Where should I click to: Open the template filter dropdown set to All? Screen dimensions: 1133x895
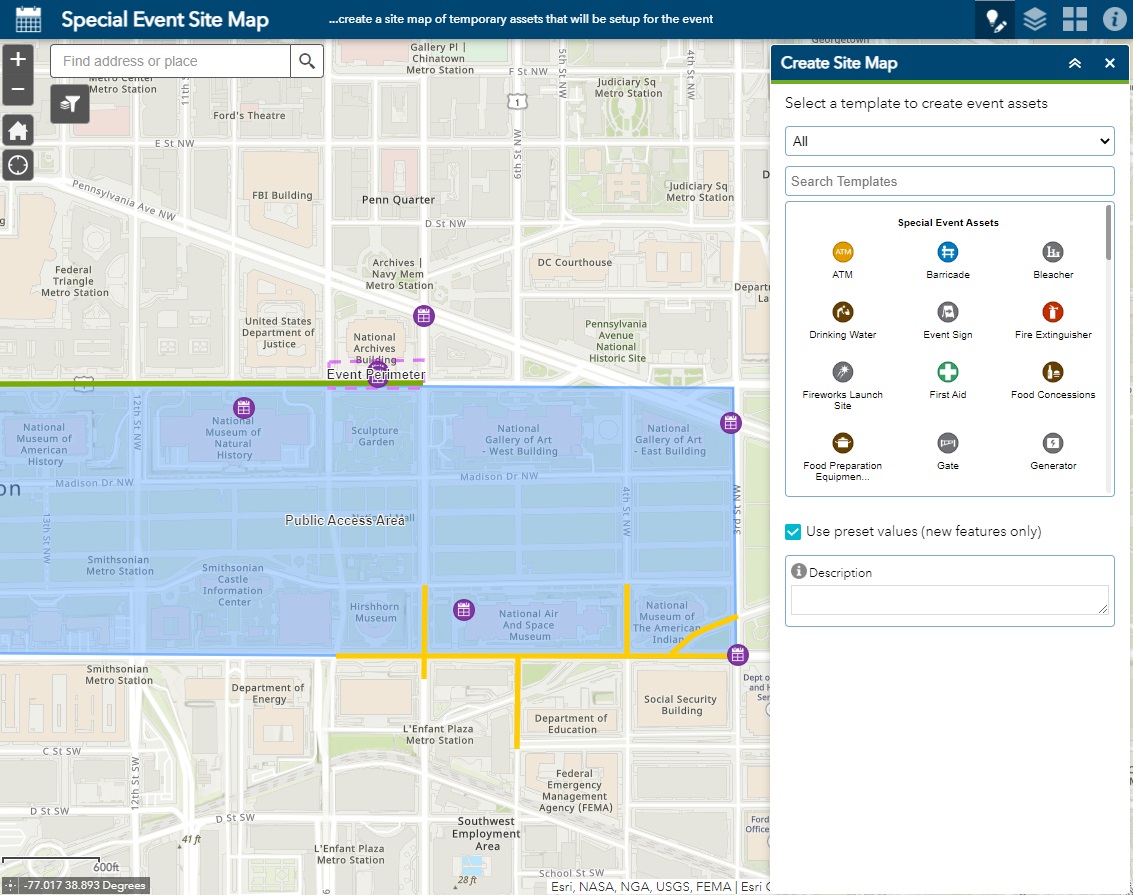tap(949, 141)
